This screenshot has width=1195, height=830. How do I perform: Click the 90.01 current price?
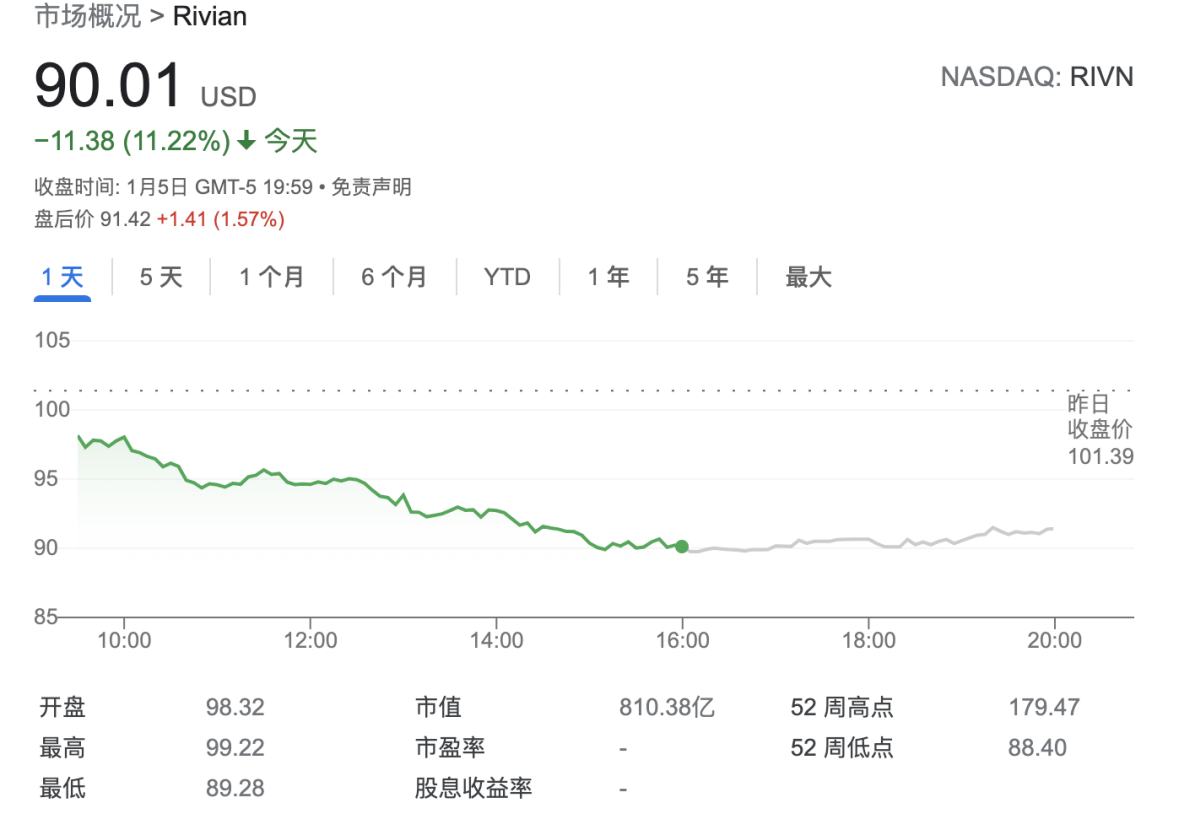109,86
